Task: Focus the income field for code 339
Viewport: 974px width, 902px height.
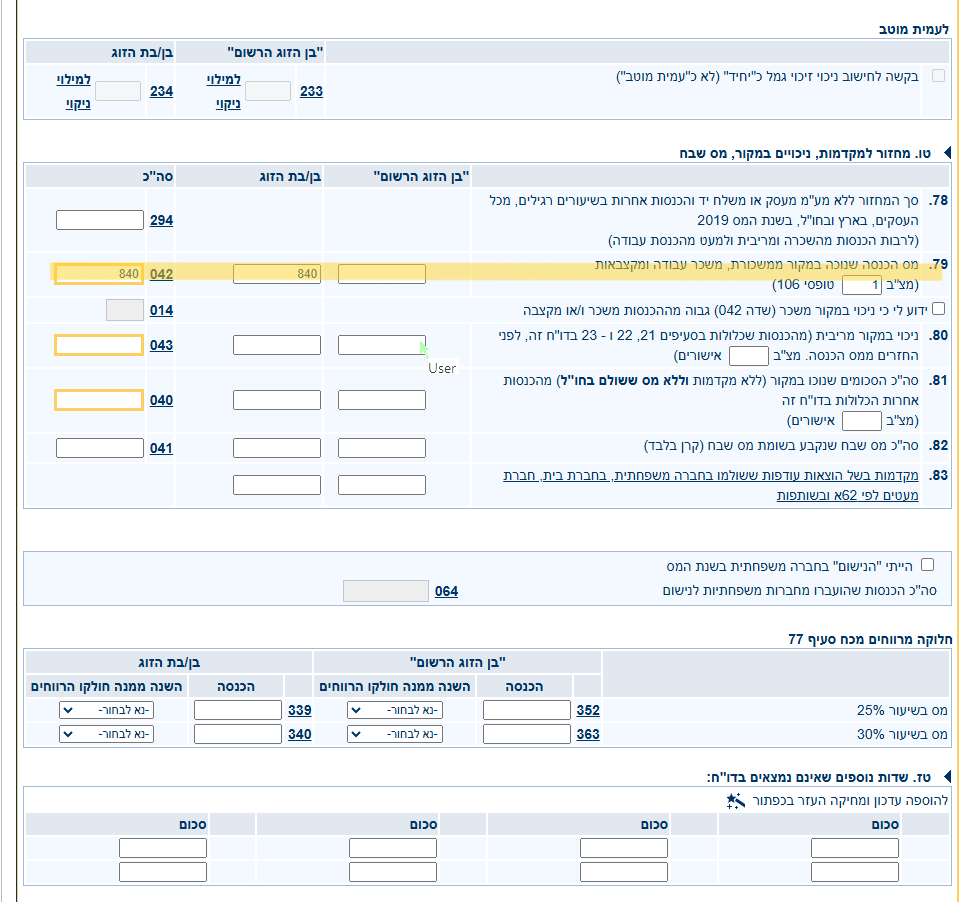Action: (x=238, y=710)
